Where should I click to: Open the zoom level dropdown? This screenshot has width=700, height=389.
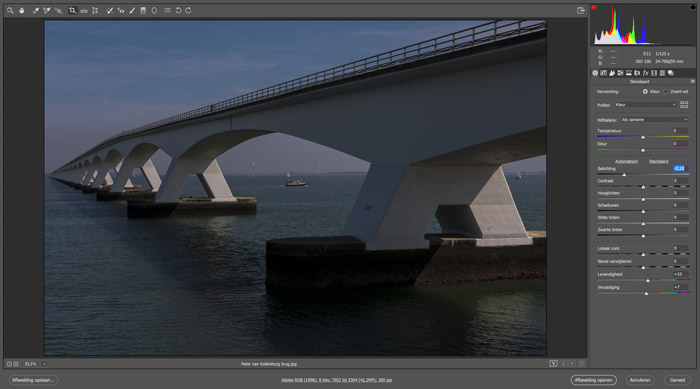pyautogui.click(x=44, y=364)
